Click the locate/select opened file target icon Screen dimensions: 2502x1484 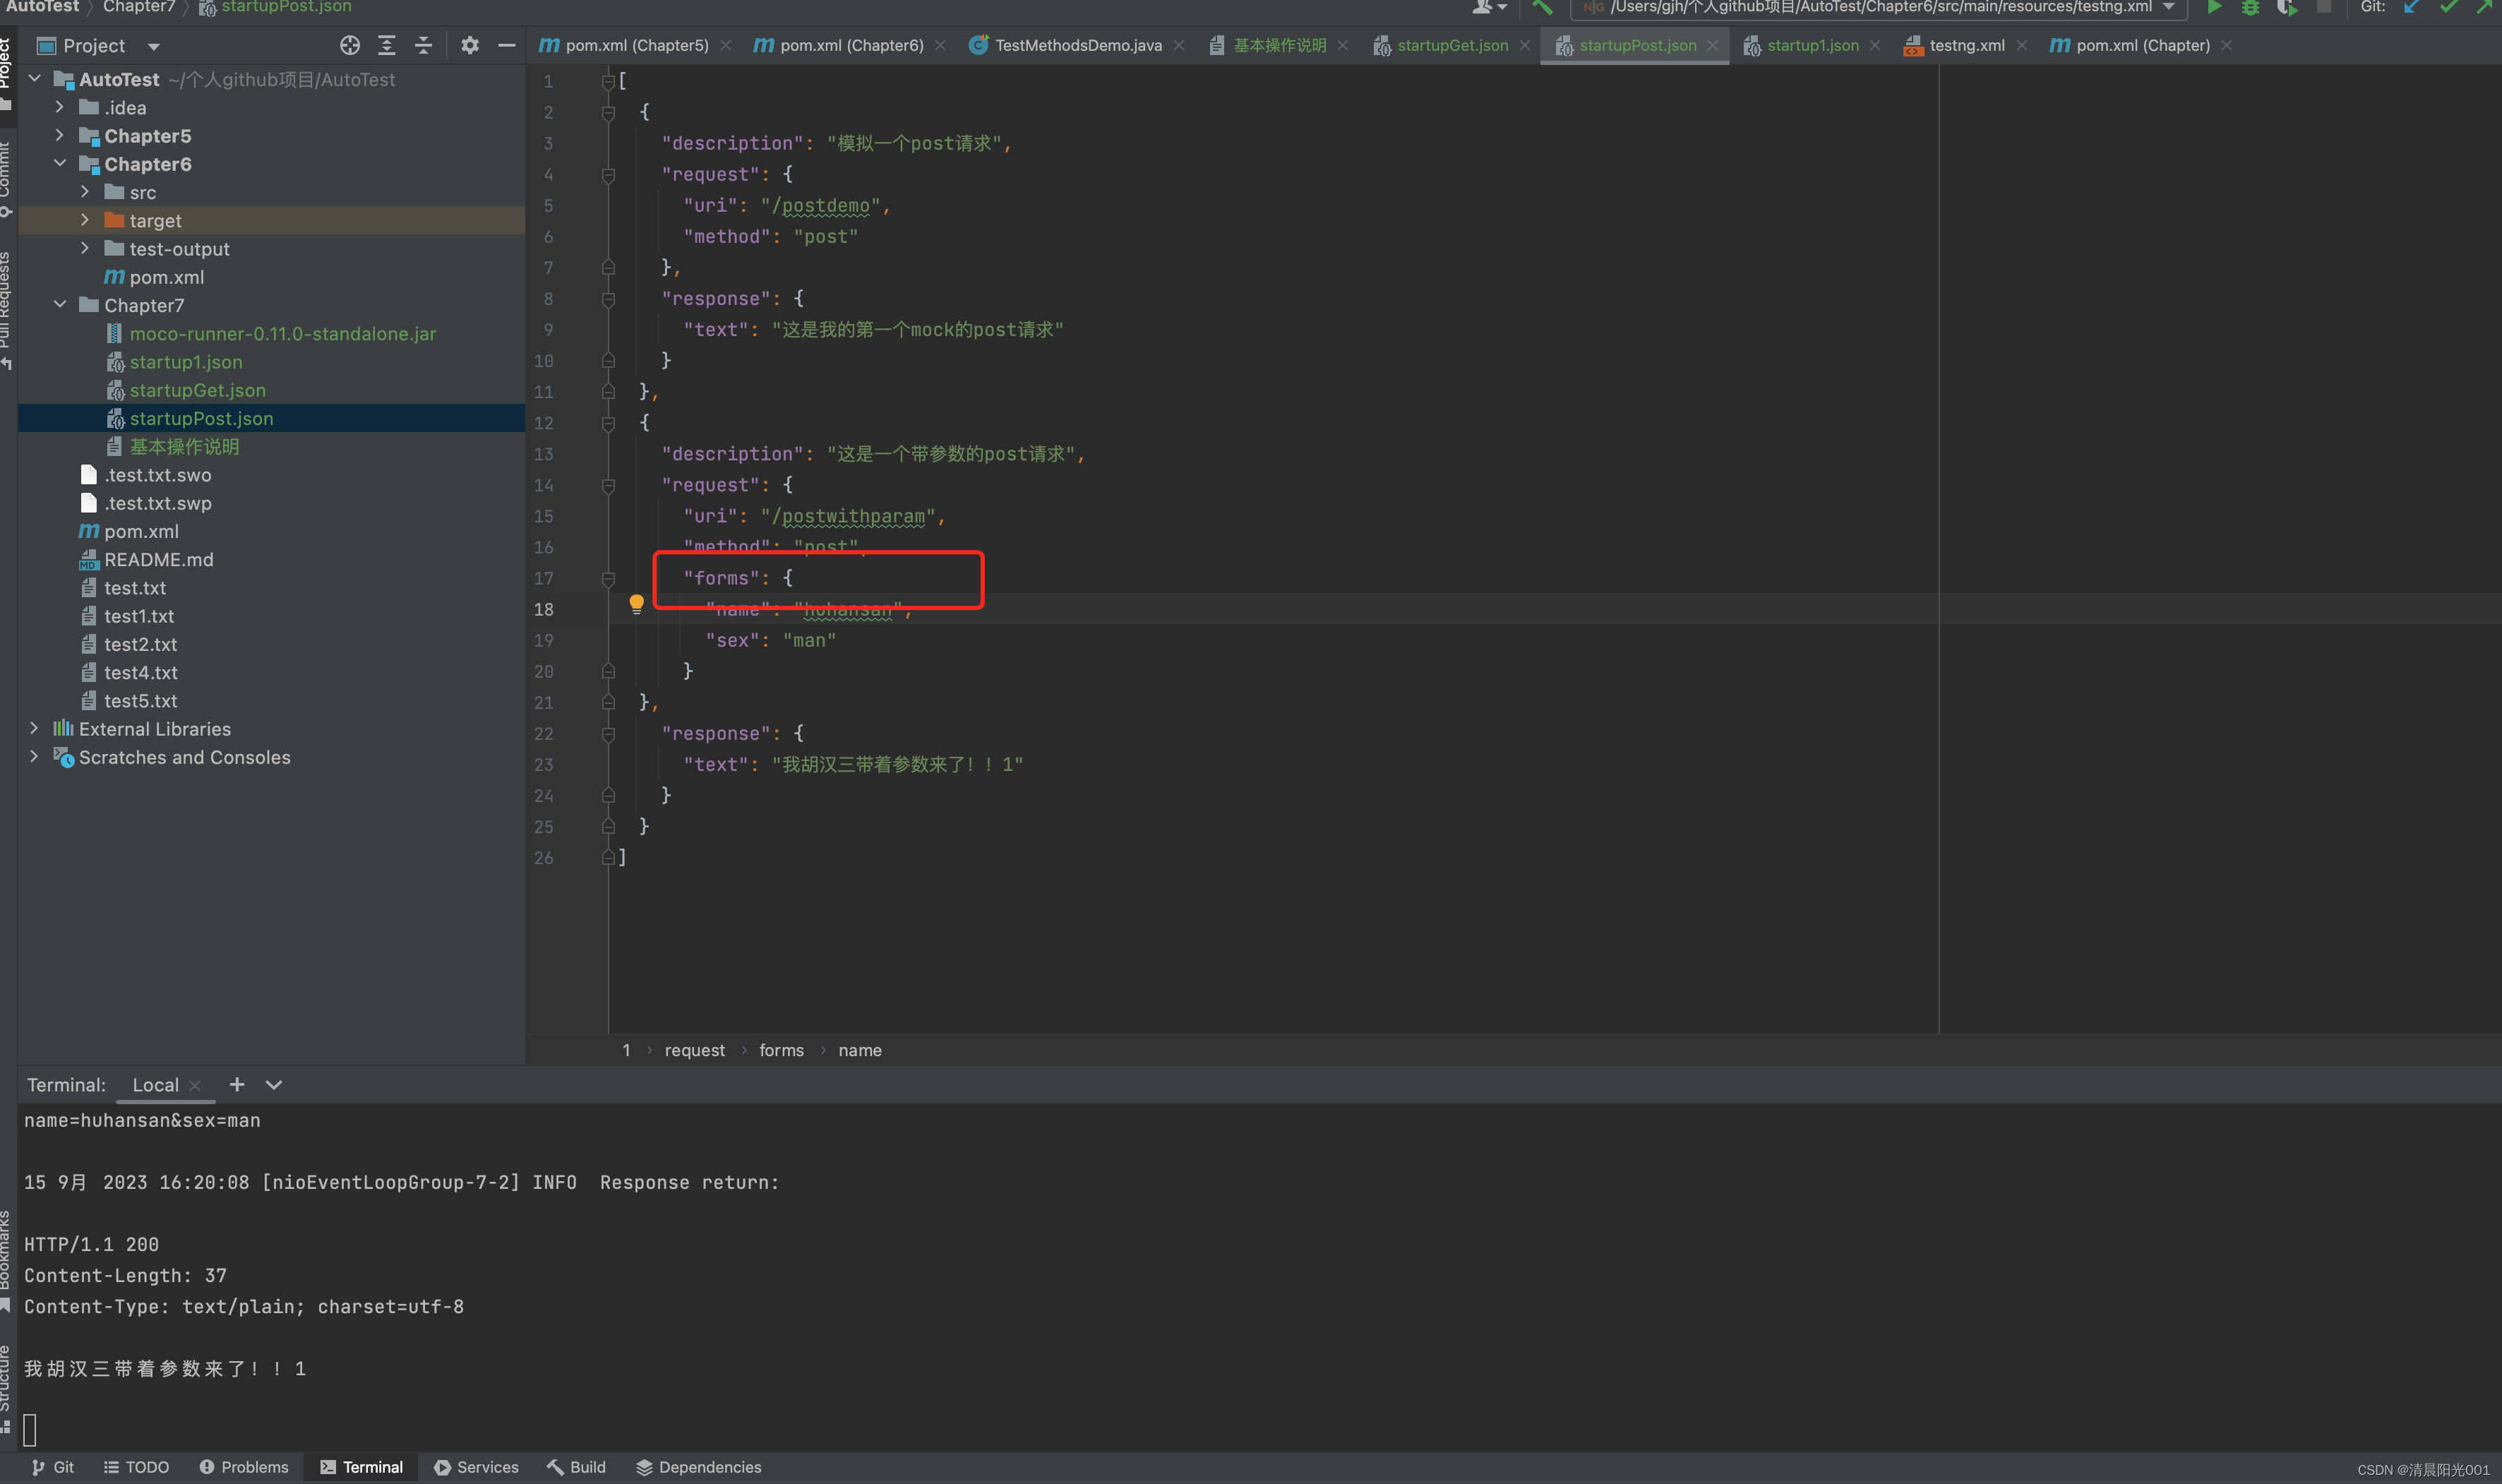click(x=349, y=45)
